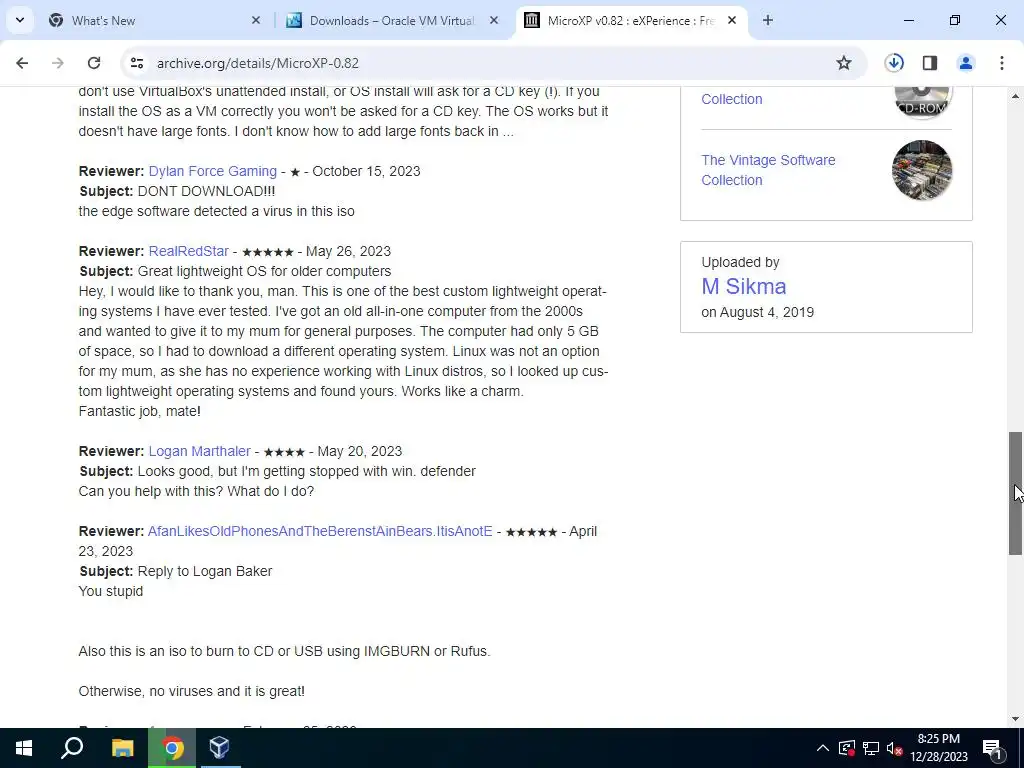Open Windows taskbar search

[x=72, y=748]
